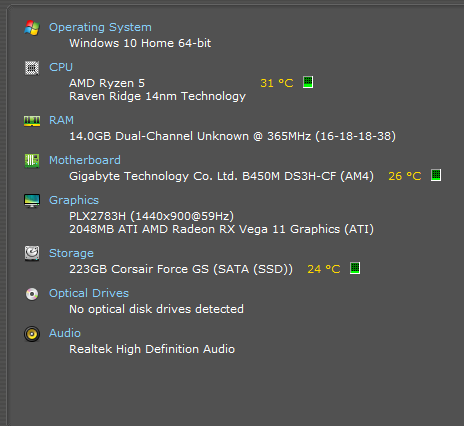Click the storage temperature value 24 °C
The image size is (464, 426).
(x=324, y=269)
